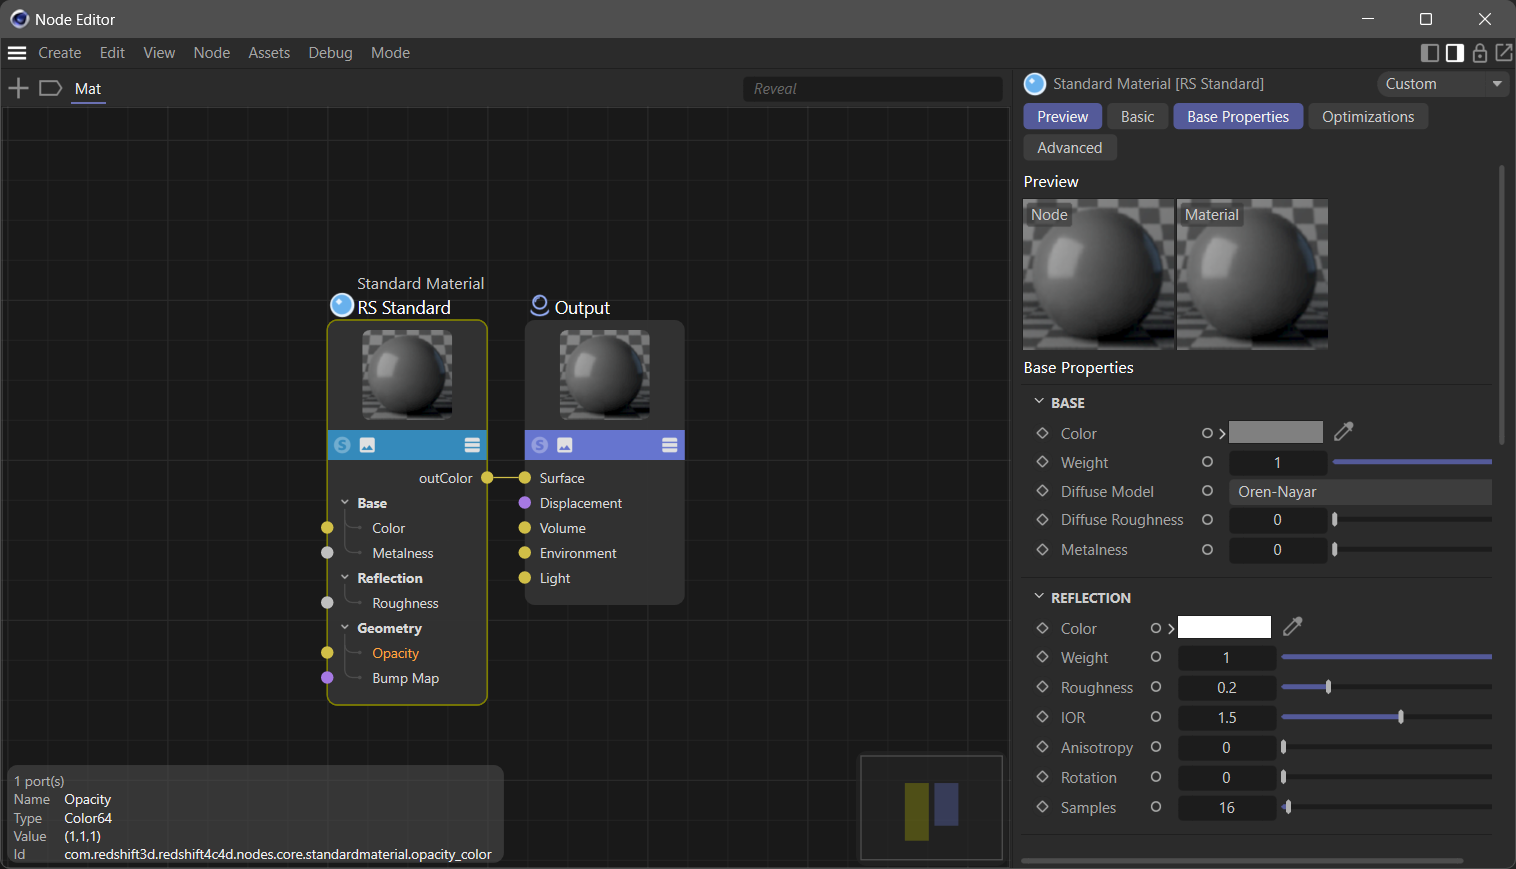Click the outColor output port
Image resolution: width=1516 pixels, height=869 pixels.
click(x=487, y=478)
